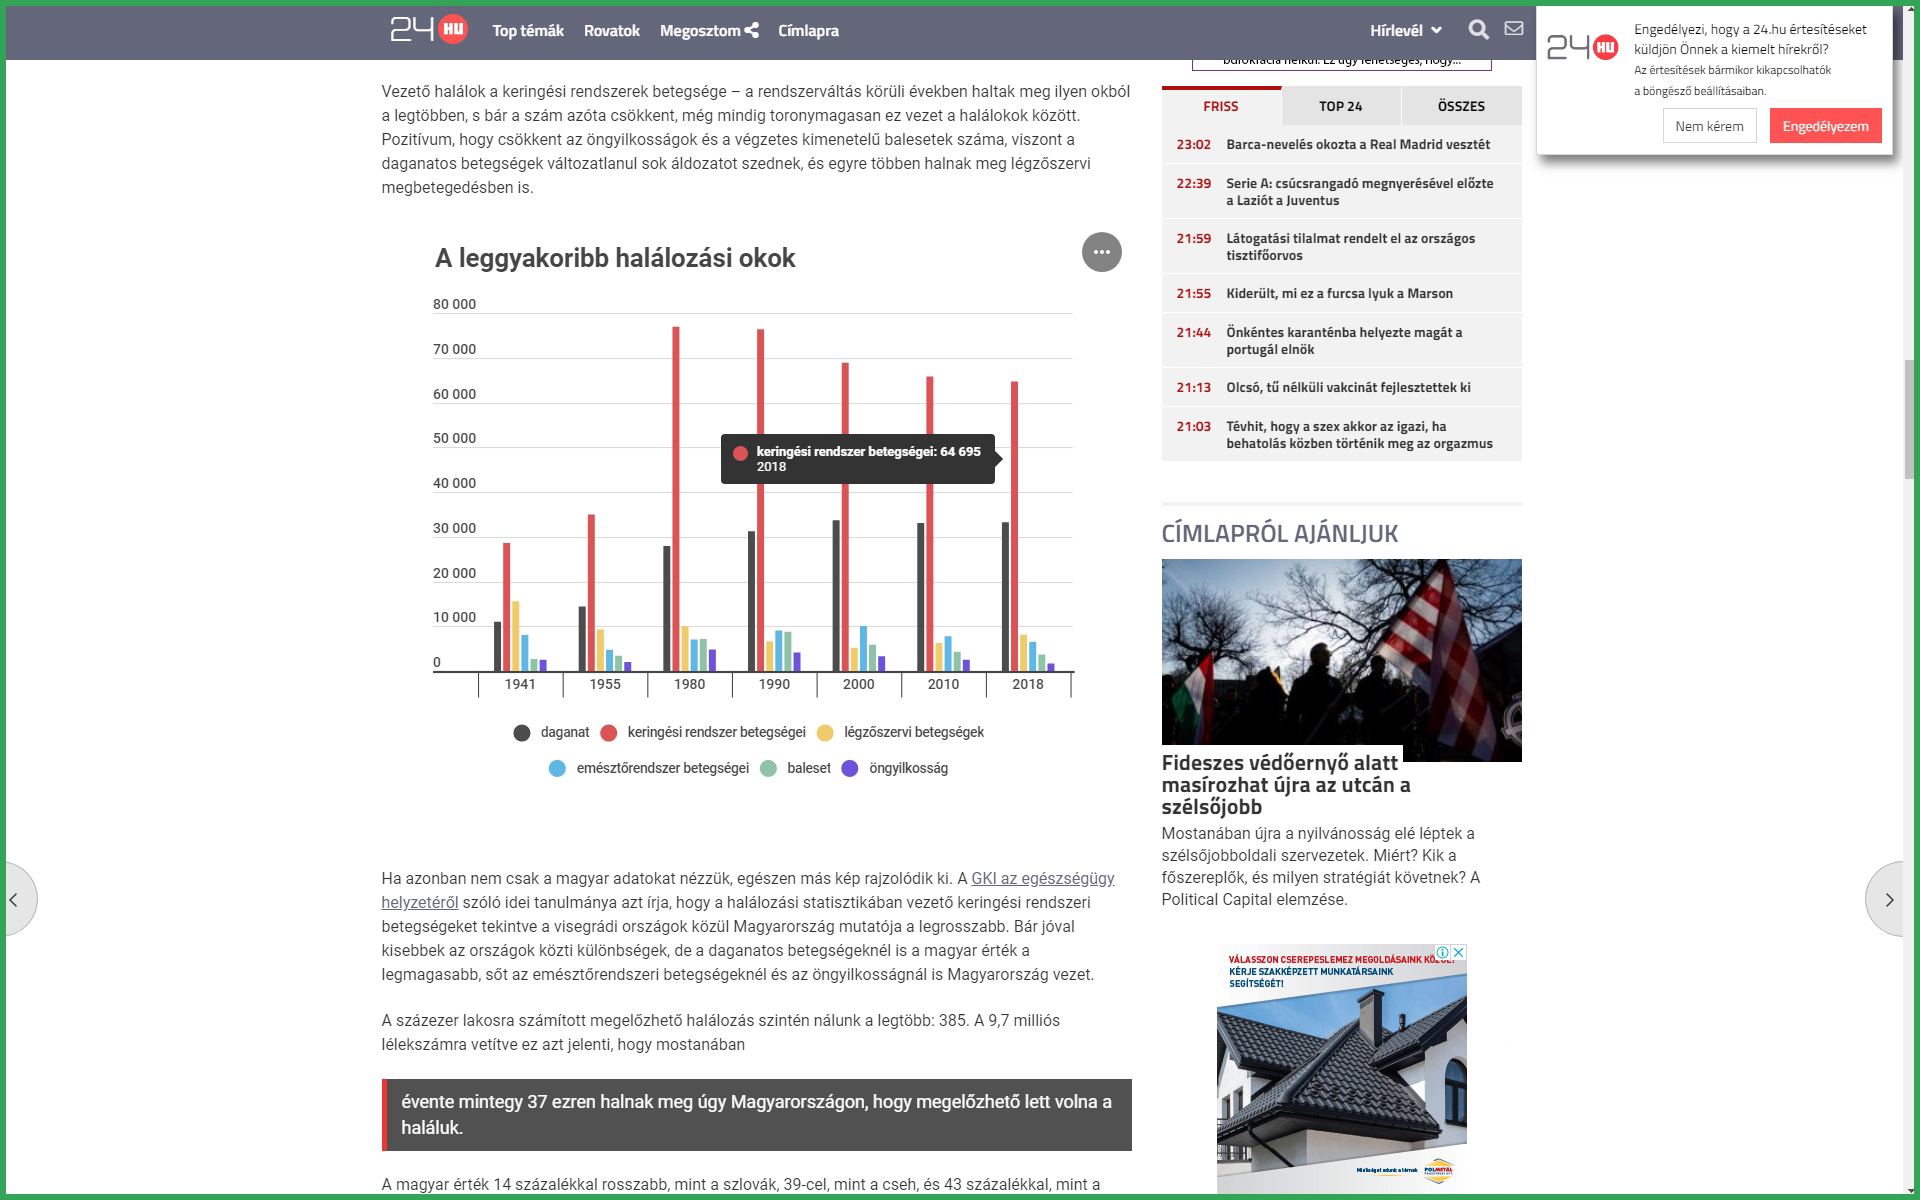The height and width of the screenshot is (1200, 1920).
Task: Open Barca-nevelés okozta Real Madrid vesztét news
Action: (x=1357, y=144)
